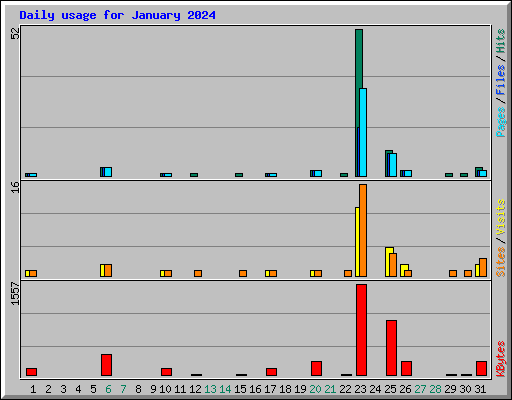Click the red KBytes bar for day 10
Screen dimensions: 512x400
coord(166,372)
